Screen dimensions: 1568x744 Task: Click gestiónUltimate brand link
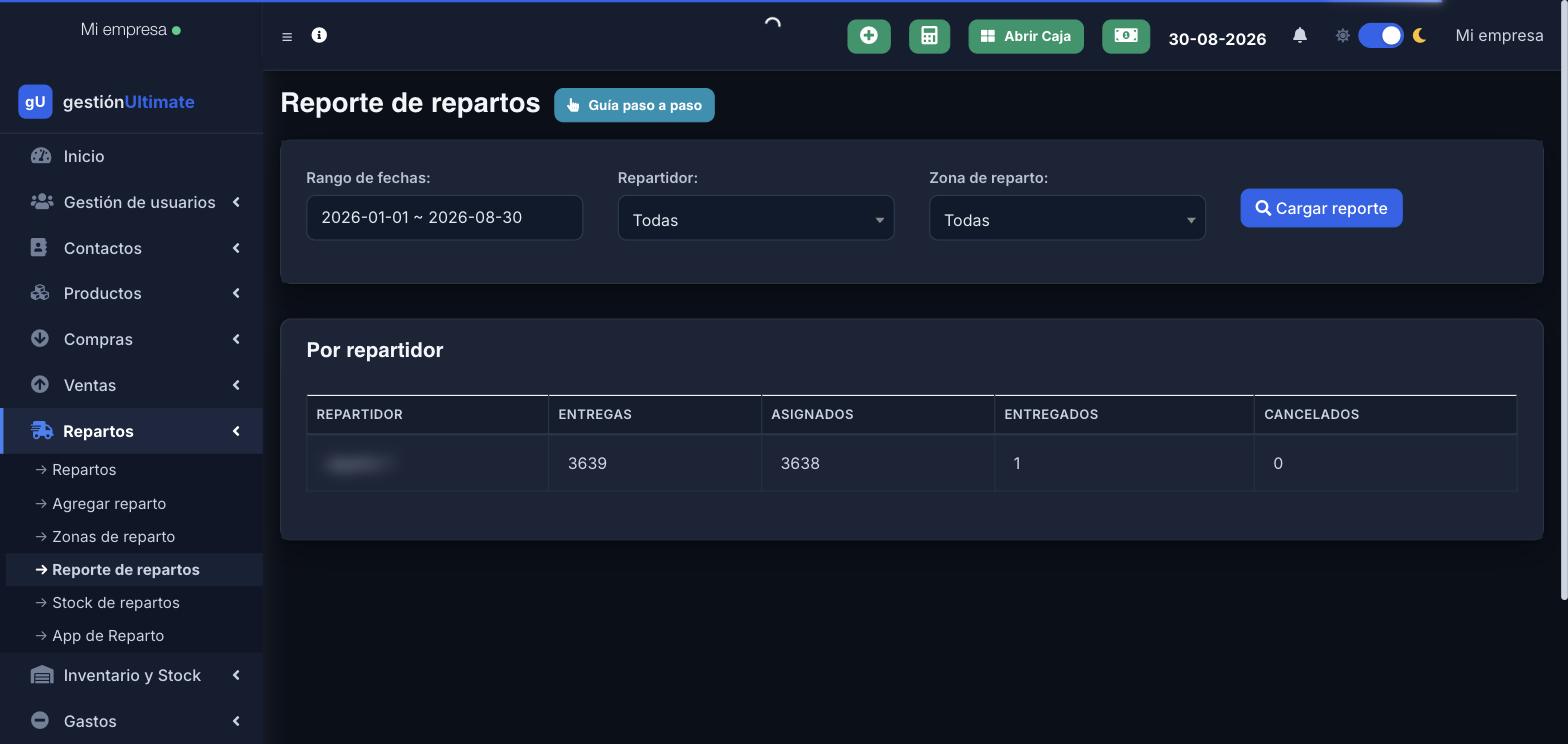coord(128,101)
